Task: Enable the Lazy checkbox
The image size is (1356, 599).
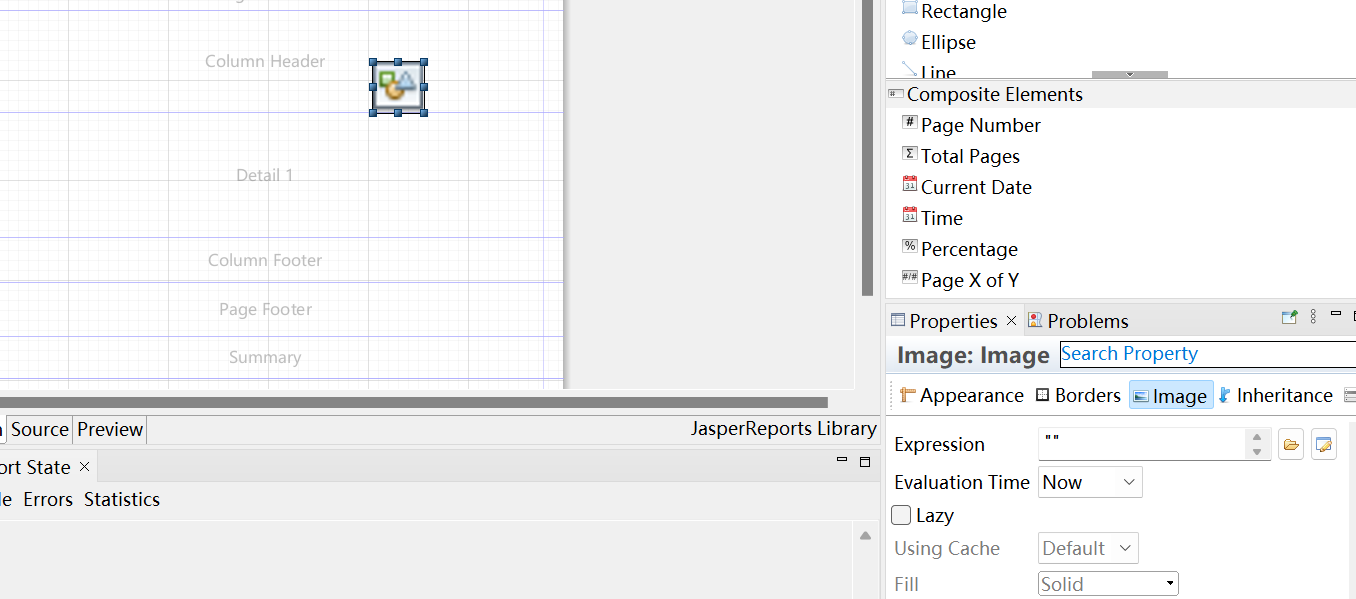Action: [x=901, y=515]
